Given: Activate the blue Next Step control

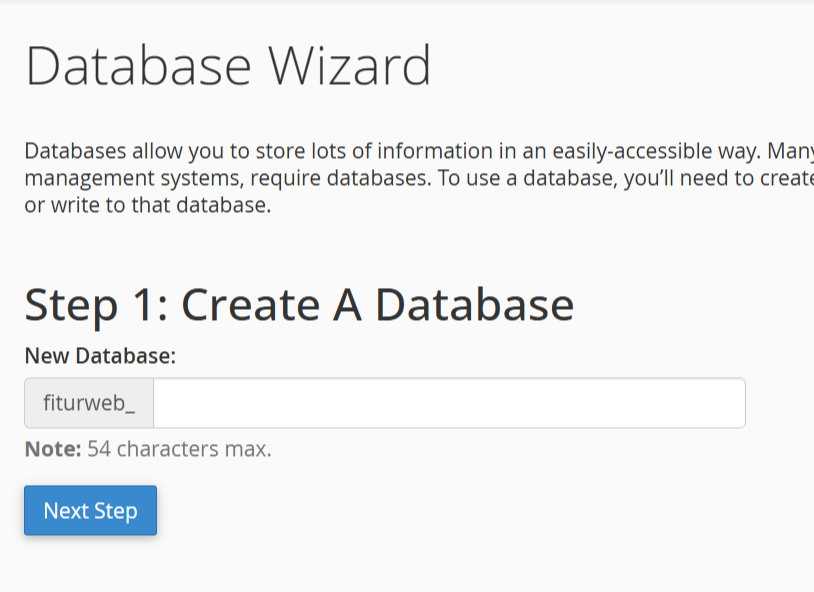Looking at the screenshot, I should (90, 510).
